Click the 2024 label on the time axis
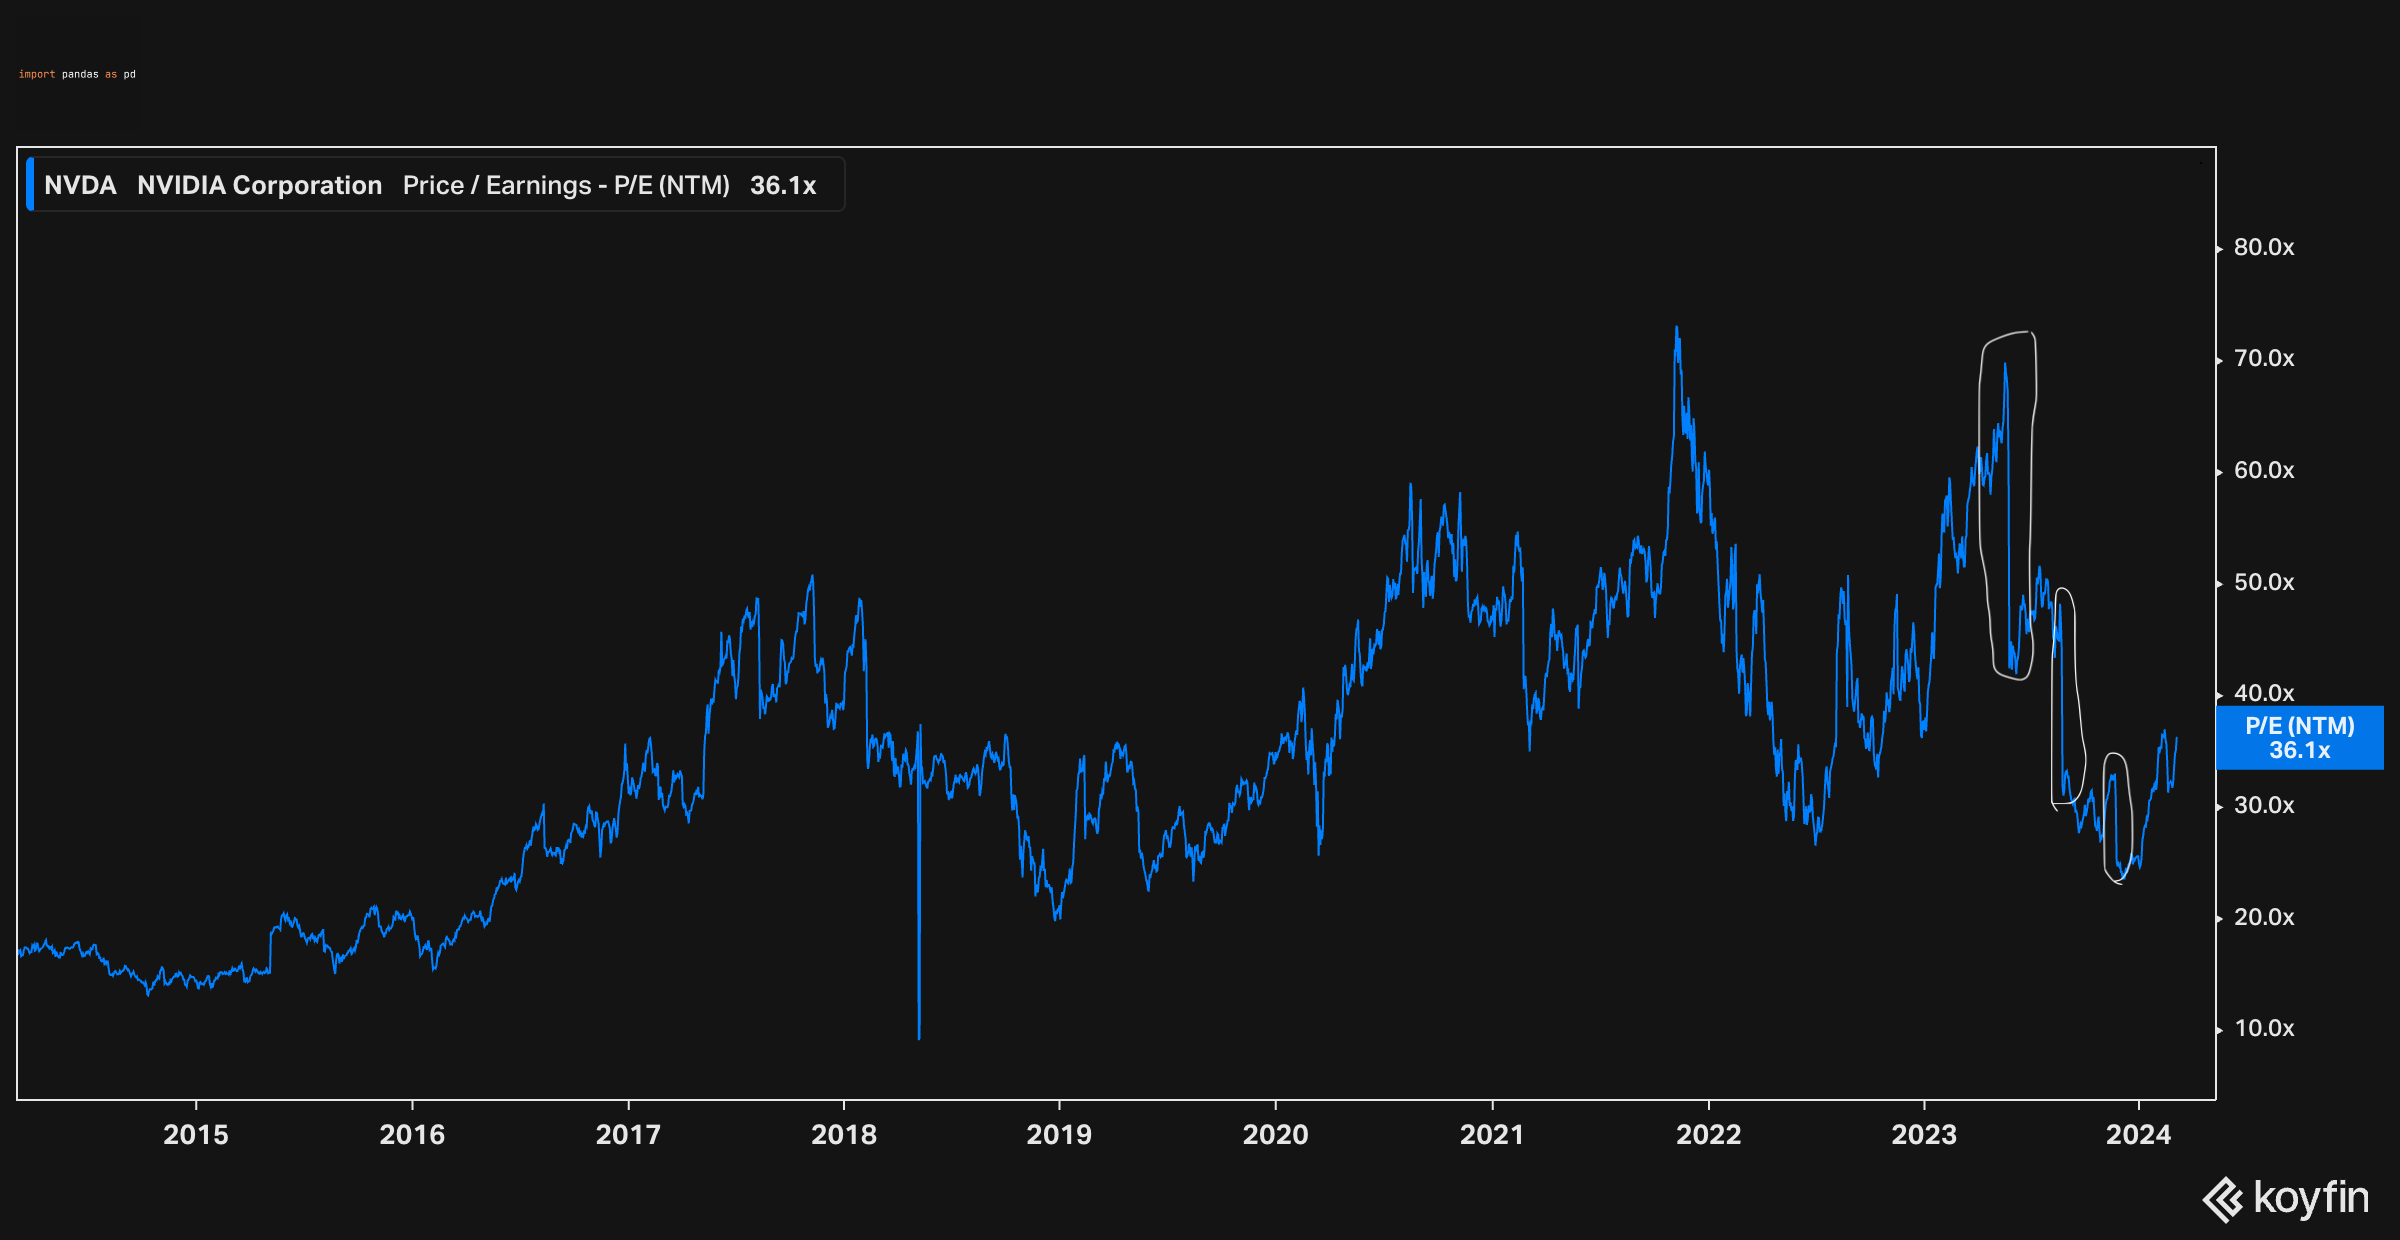The height and width of the screenshot is (1240, 2400). [2139, 1134]
